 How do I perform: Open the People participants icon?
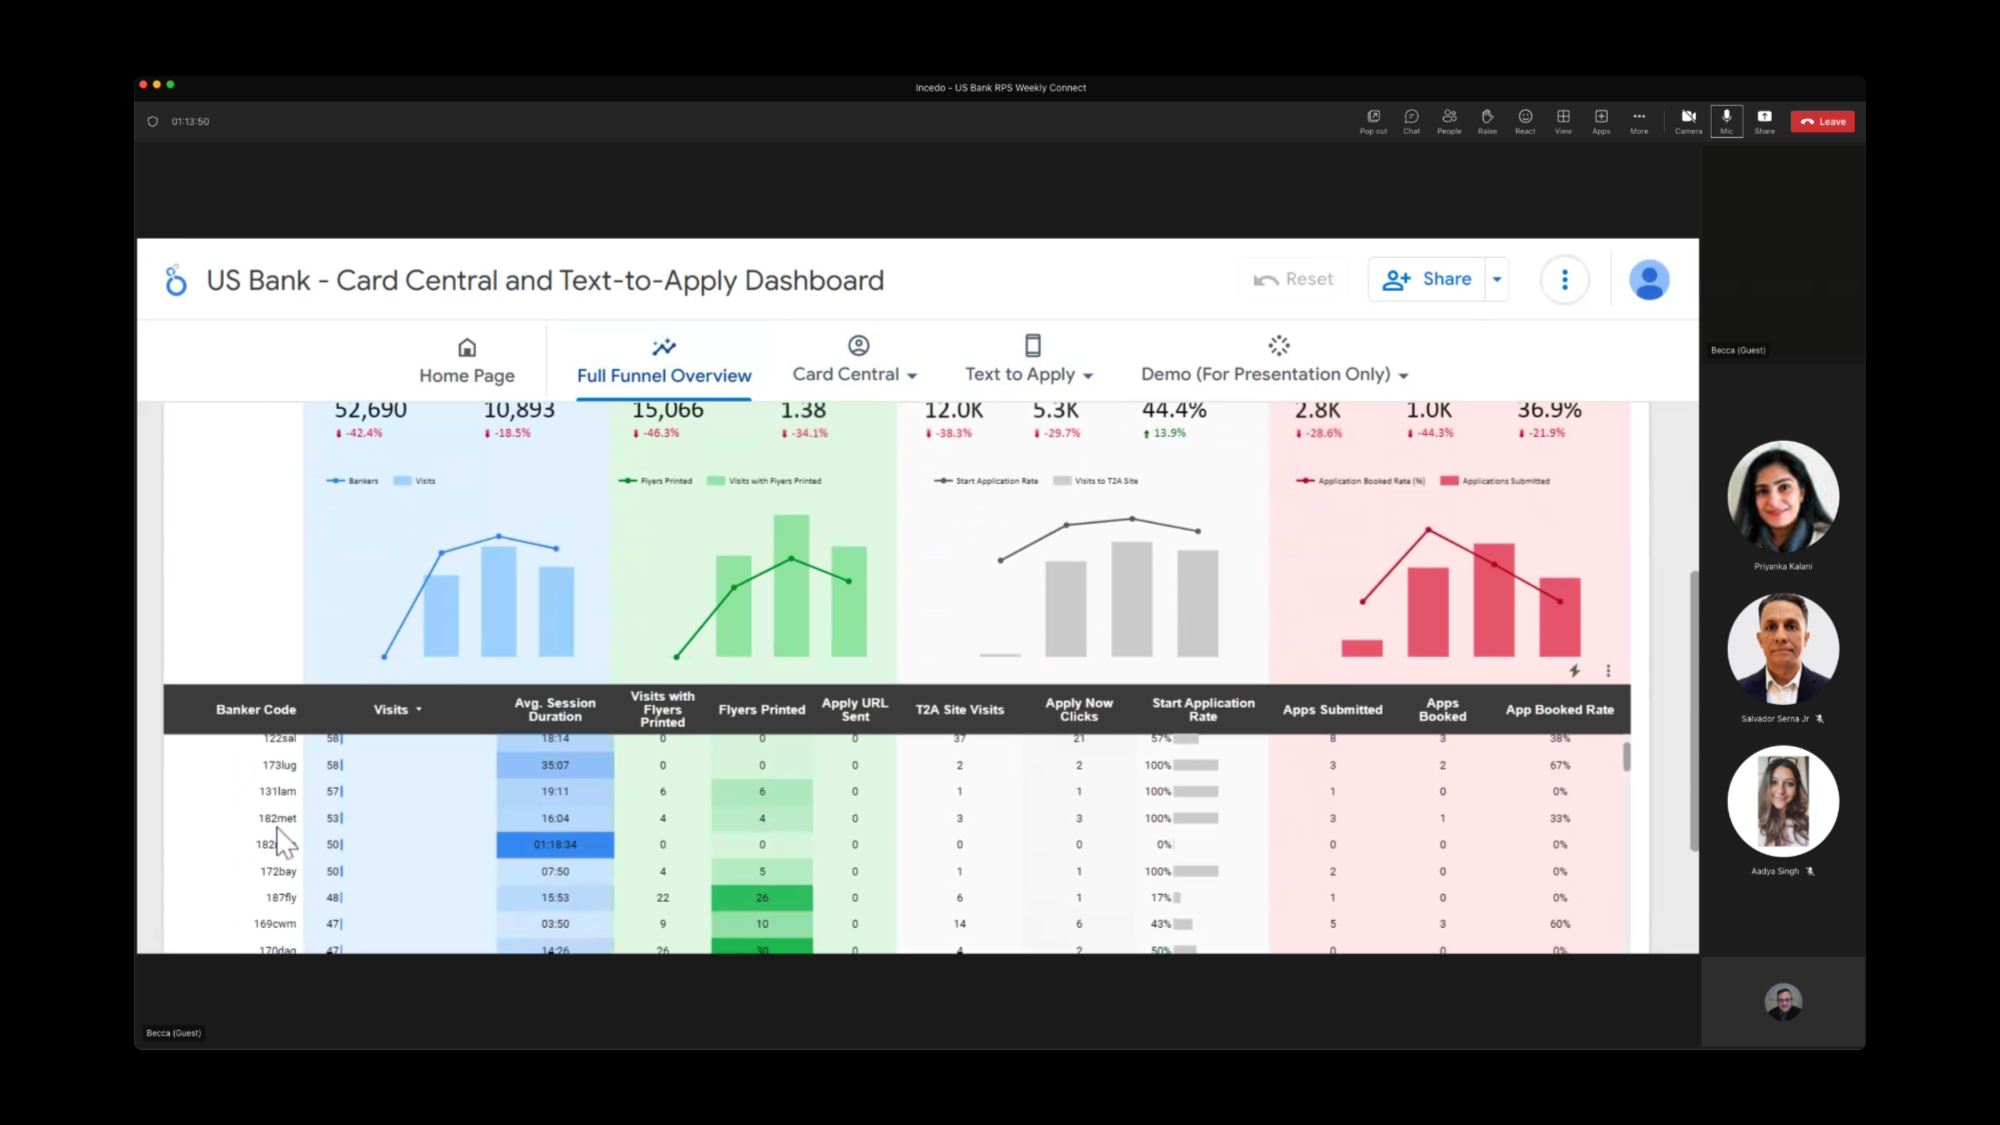[1449, 120]
